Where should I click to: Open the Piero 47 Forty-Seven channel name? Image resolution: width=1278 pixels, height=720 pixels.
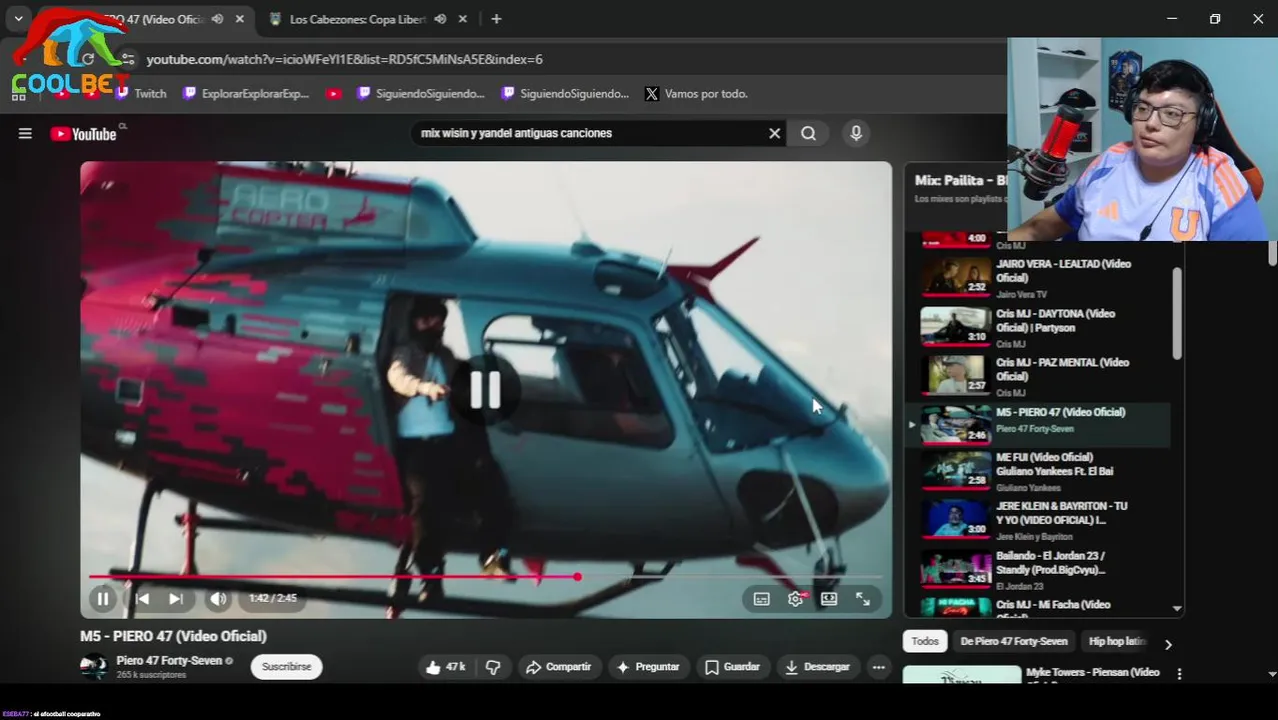coord(169,661)
